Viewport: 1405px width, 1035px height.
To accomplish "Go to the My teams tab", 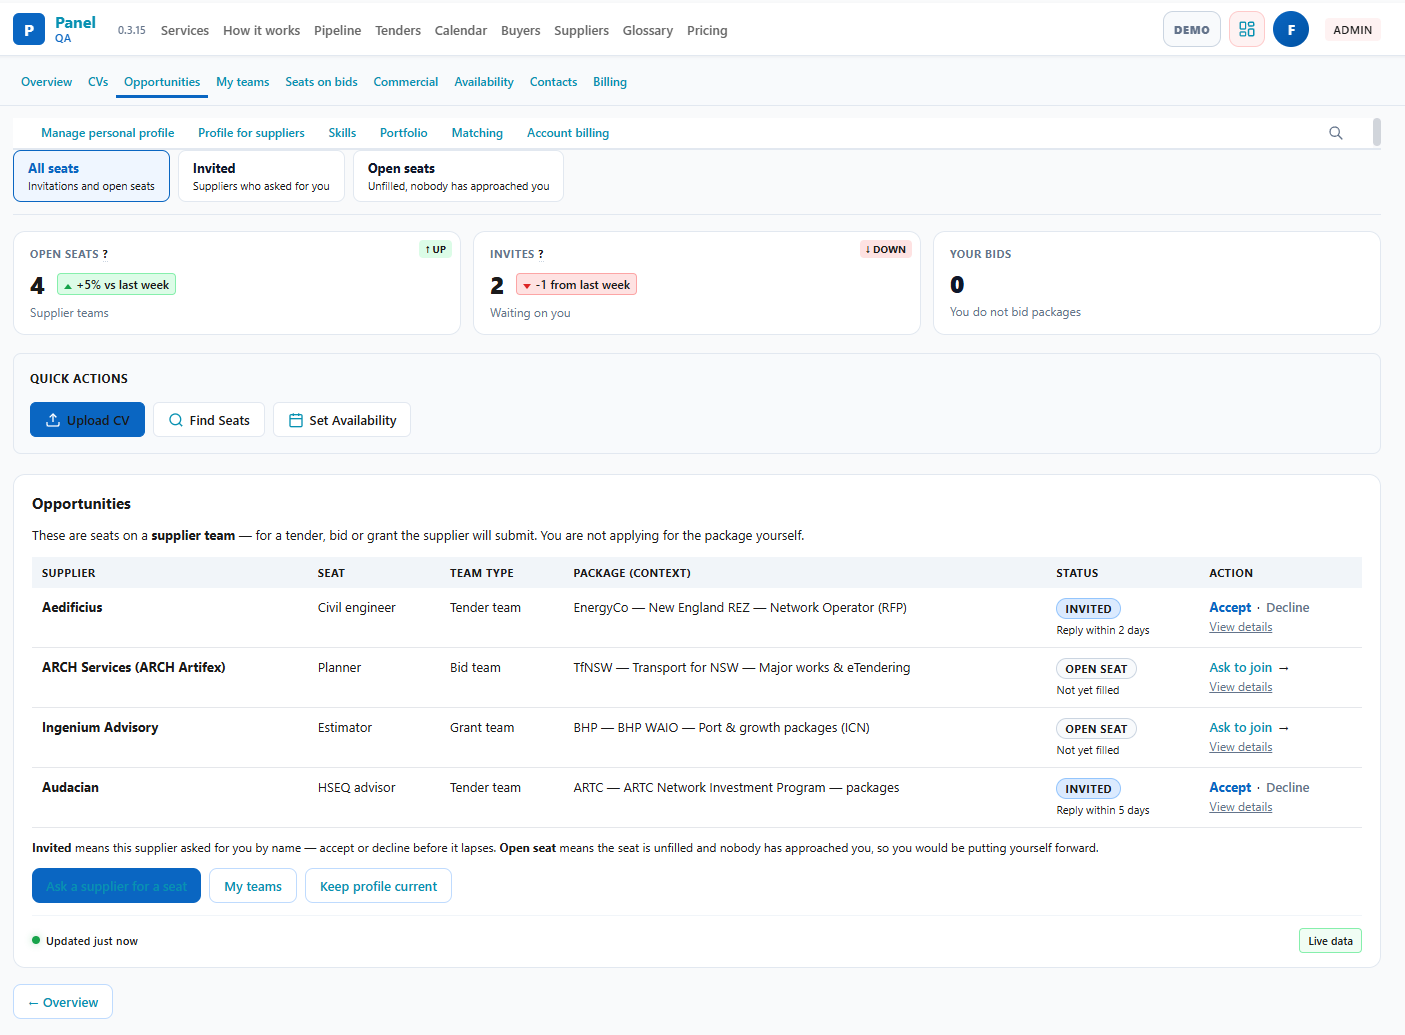I will (243, 82).
